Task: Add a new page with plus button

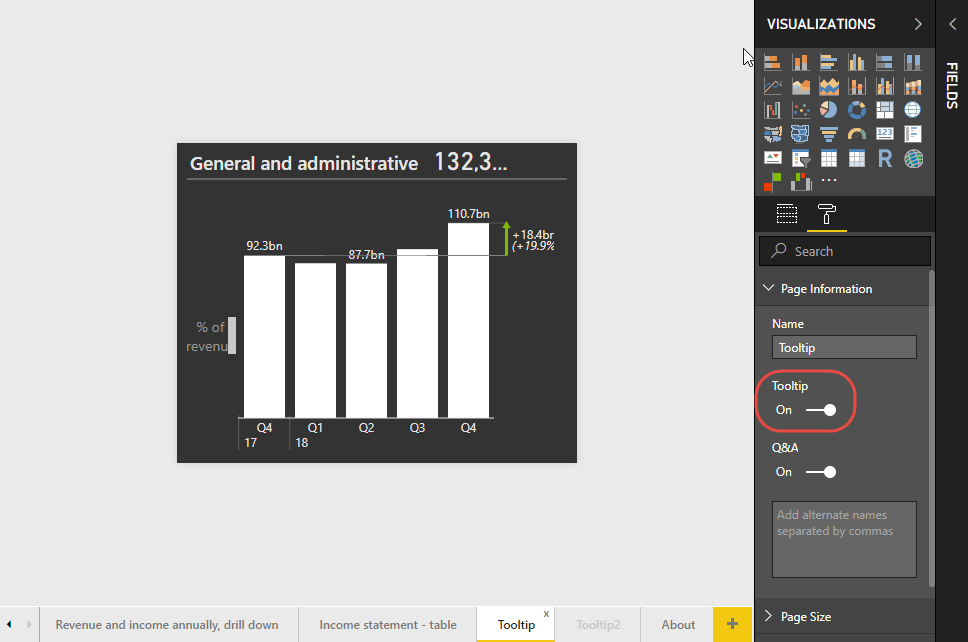Action: (x=732, y=624)
